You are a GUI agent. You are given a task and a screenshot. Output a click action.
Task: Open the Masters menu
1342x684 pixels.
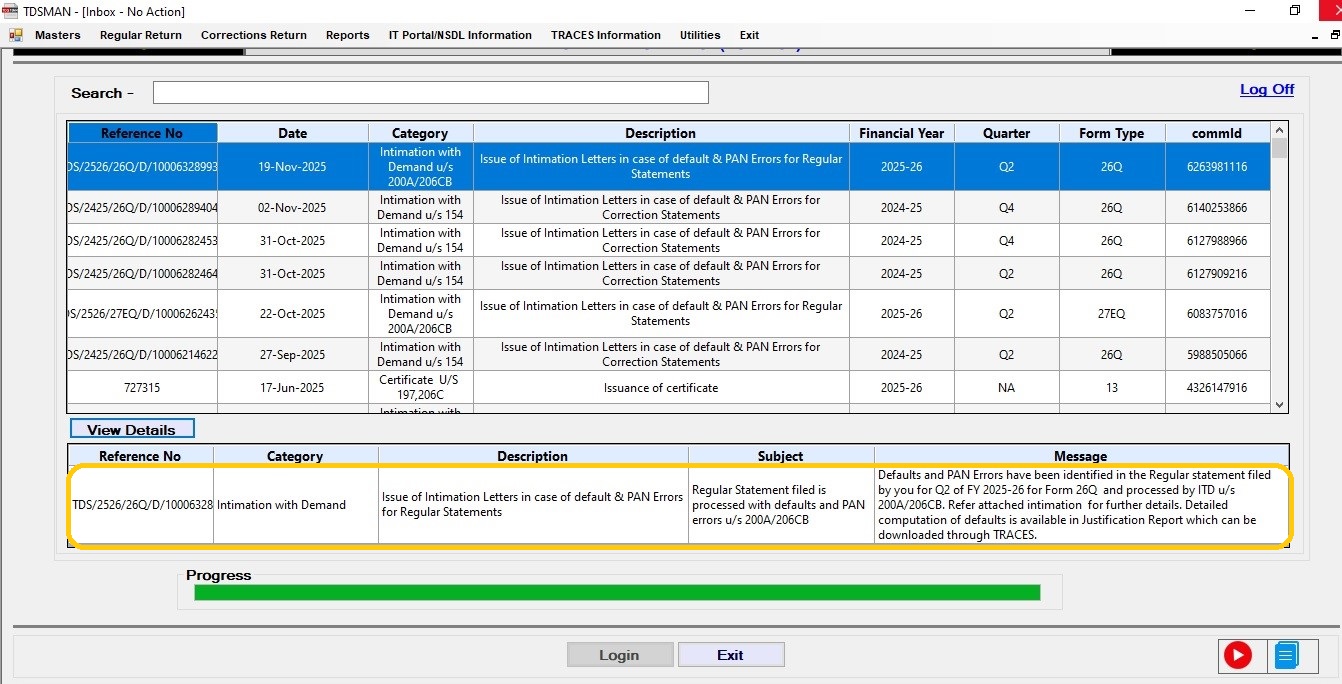point(57,35)
